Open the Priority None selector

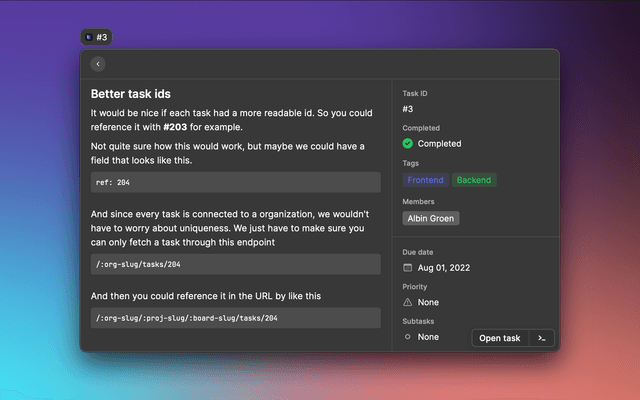point(429,301)
